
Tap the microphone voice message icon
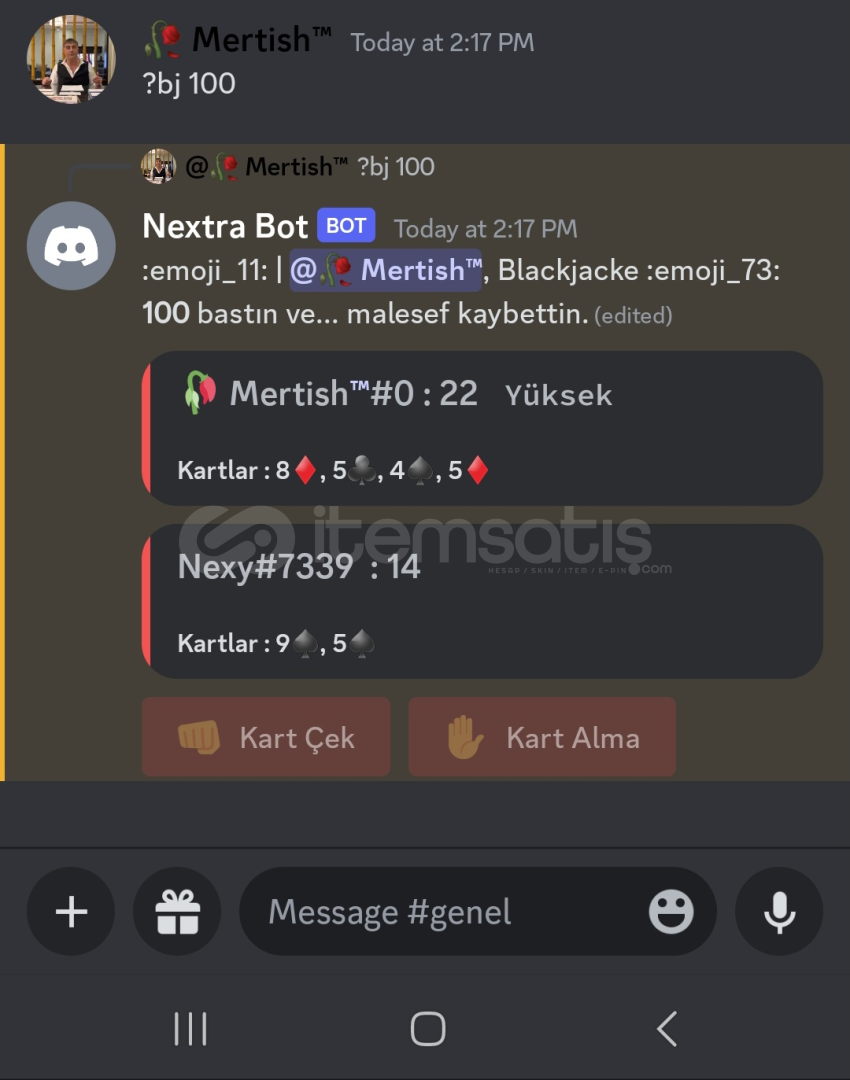tap(779, 911)
